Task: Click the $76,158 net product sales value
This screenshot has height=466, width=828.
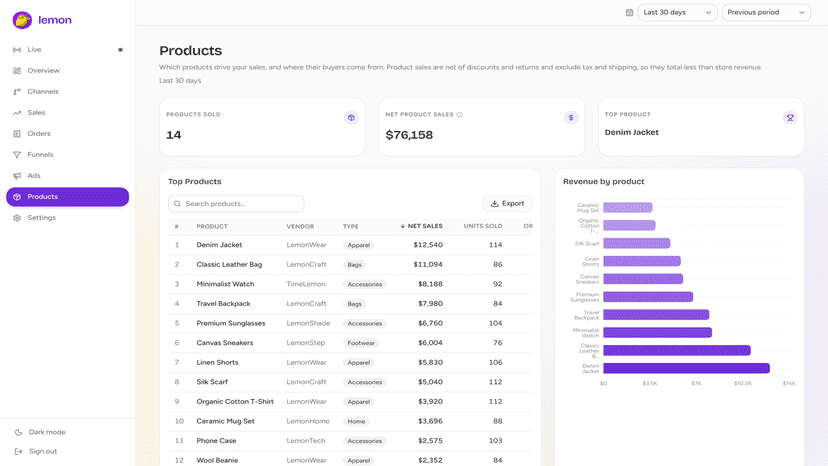Action: (x=409, y=135)
